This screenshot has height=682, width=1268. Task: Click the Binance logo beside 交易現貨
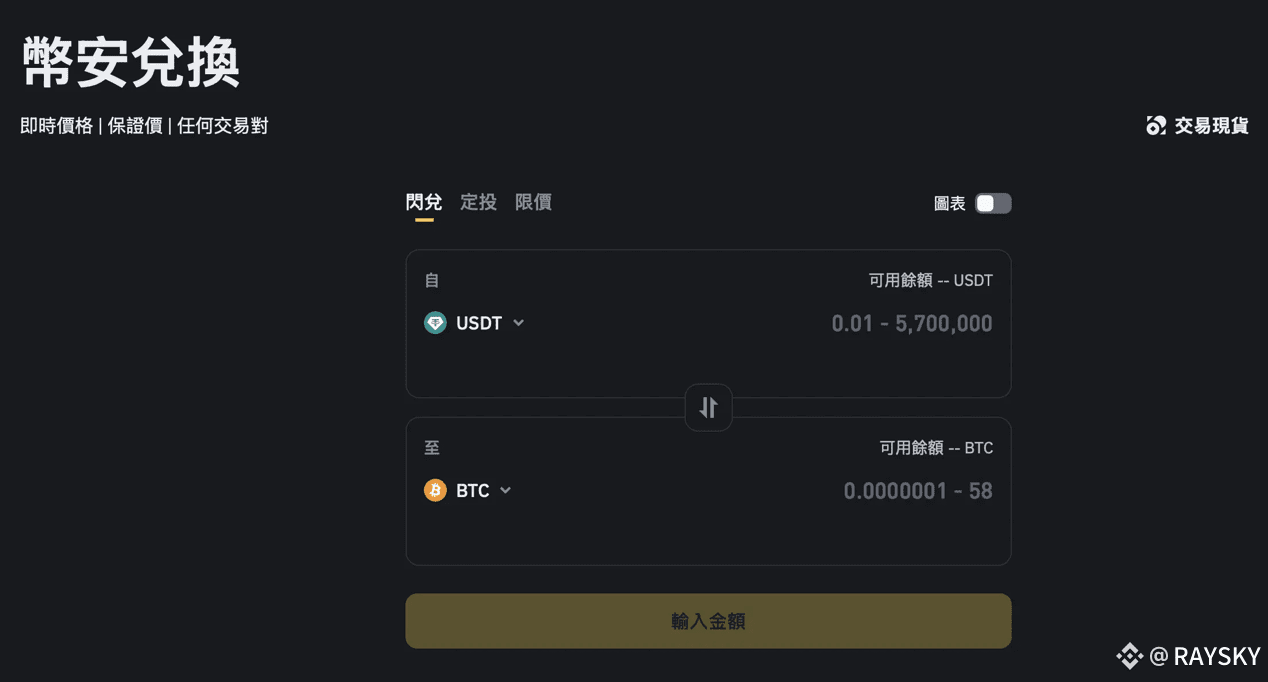coord(1156,125)
